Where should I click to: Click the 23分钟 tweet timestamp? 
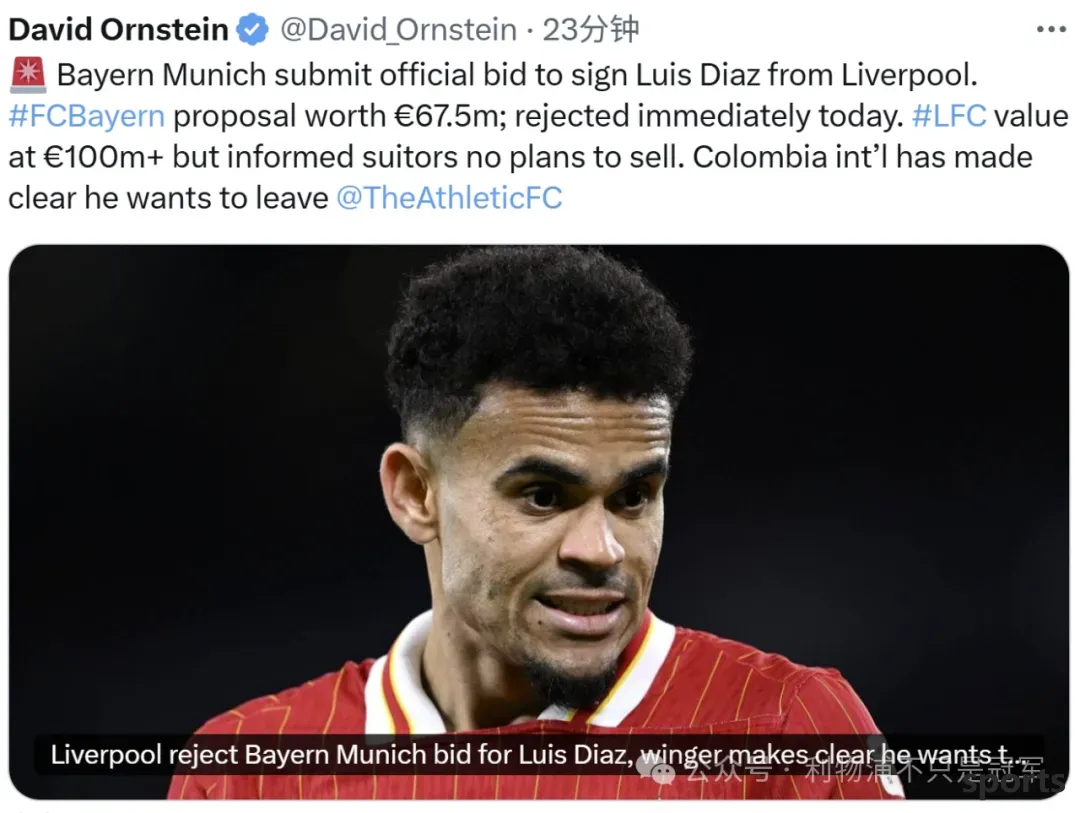pyautogui.click(x=591, y=30)
